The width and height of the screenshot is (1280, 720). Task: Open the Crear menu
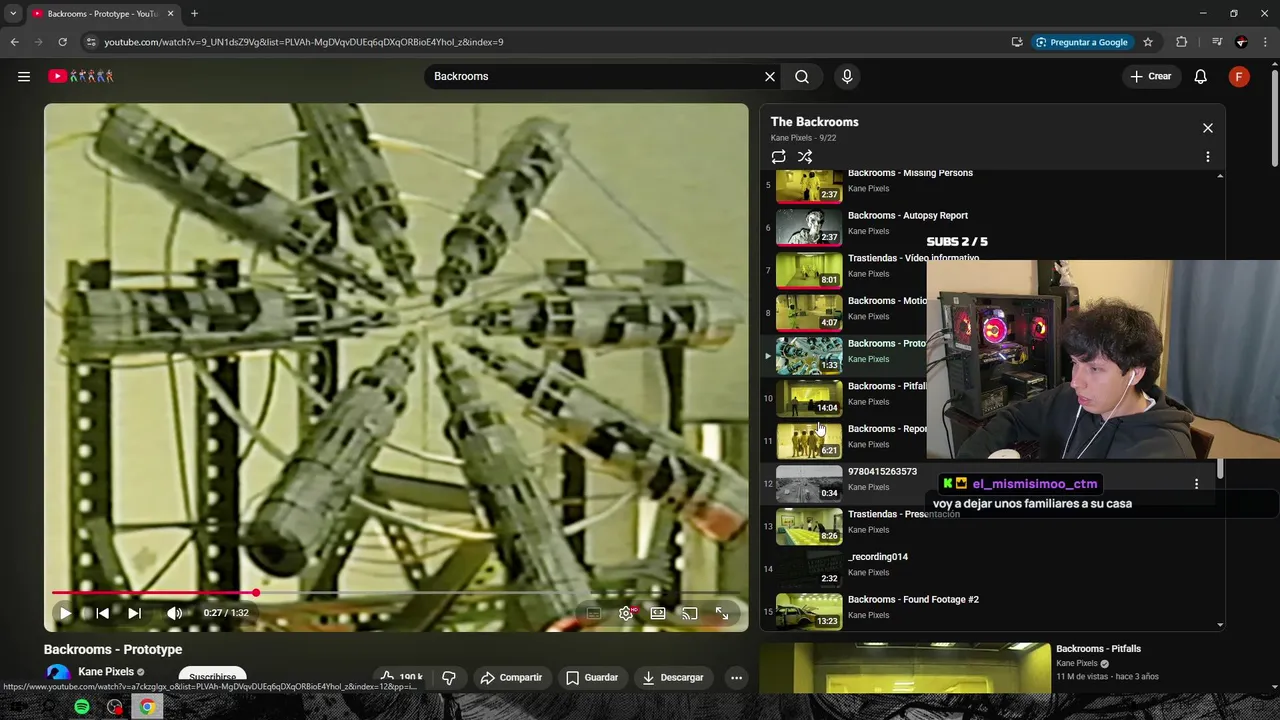click(1151, 76)
